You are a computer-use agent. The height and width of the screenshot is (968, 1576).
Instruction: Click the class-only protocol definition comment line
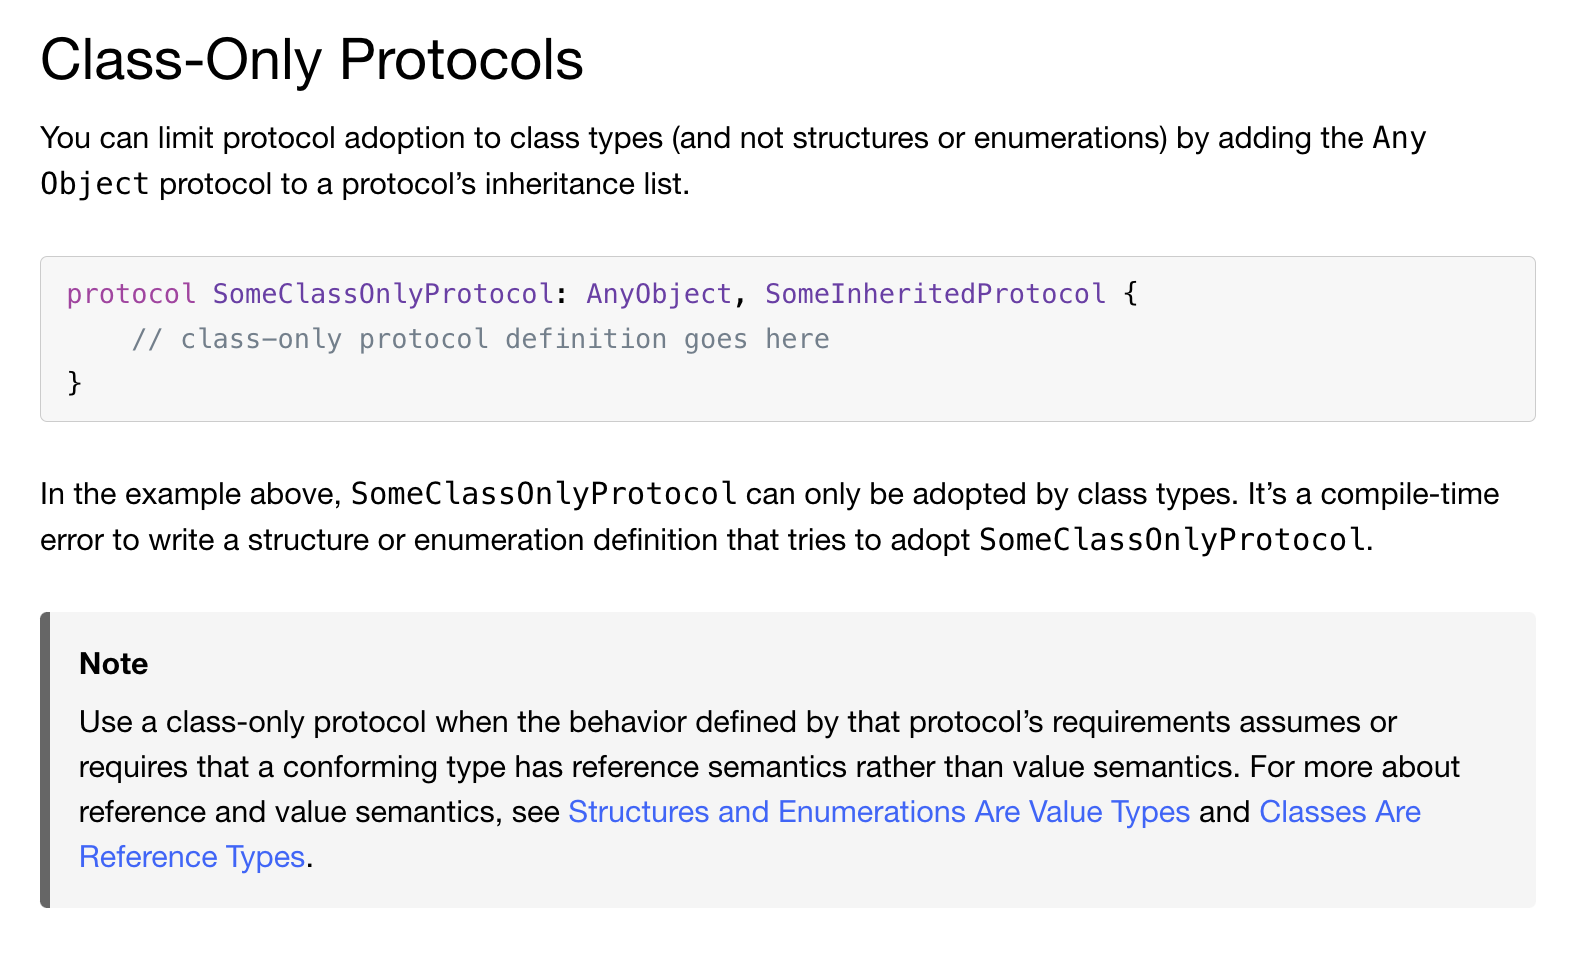[480, 339]
